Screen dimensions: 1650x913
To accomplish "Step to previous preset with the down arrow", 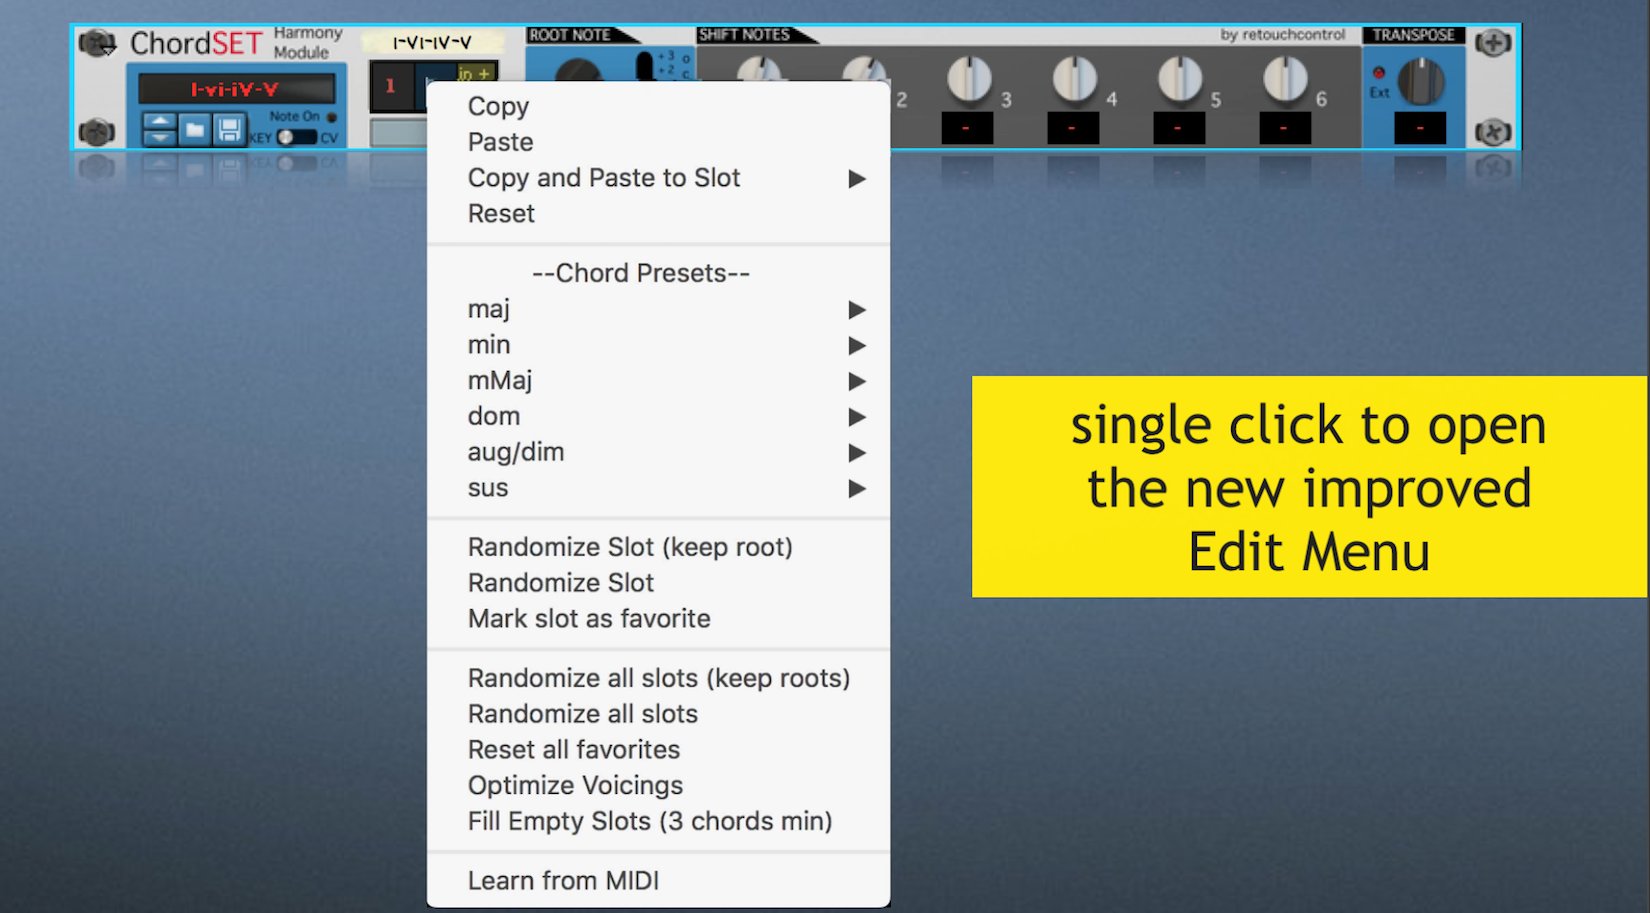I will click(x=159, y=138).
